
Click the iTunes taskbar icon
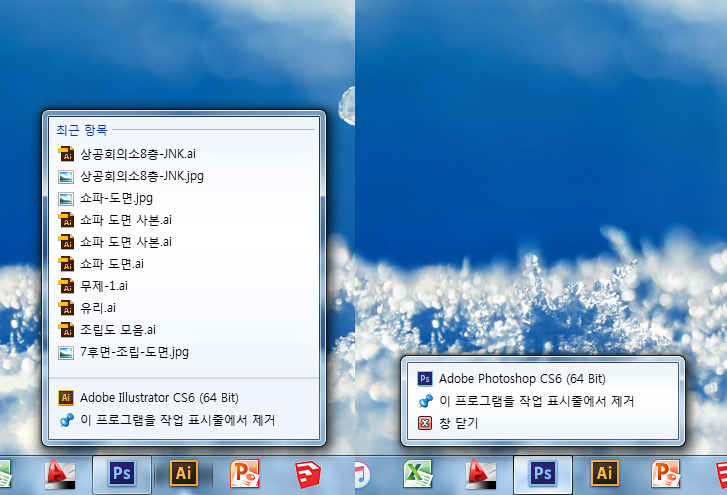point(362,474)
